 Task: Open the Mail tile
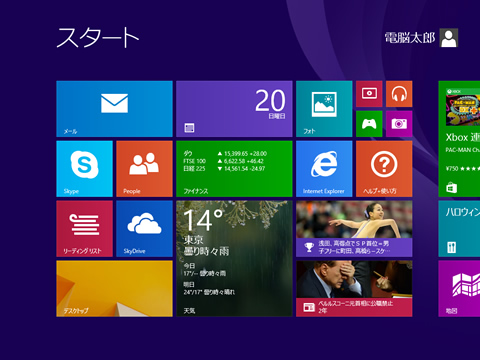pyautogui.click(x=114, y=109)
